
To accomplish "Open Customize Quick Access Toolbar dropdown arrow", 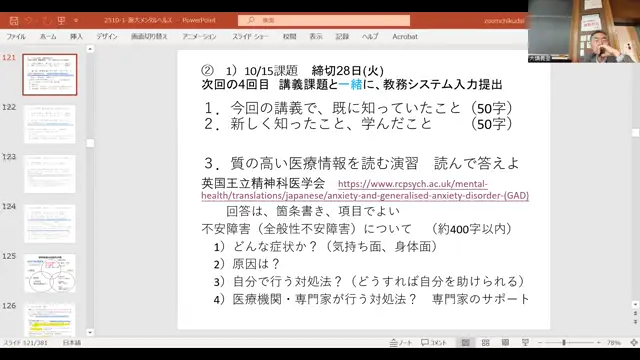I will 76,20.
